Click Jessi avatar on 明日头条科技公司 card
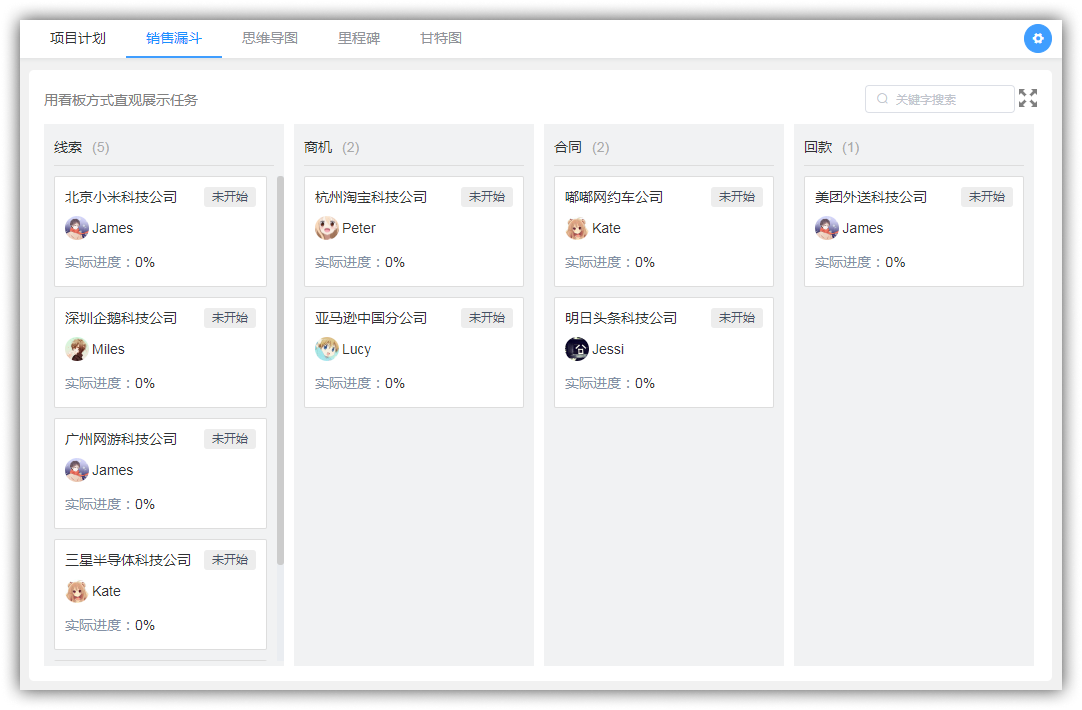 pos(576,349)
